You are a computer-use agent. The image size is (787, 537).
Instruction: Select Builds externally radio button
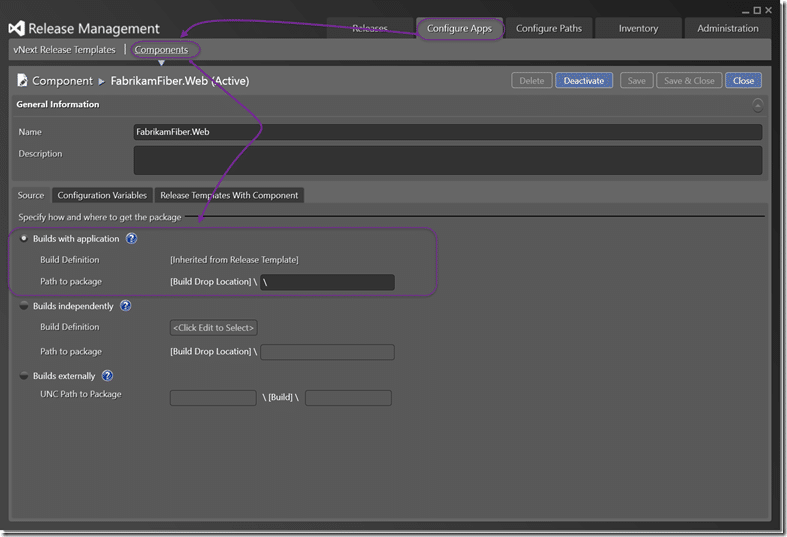(x=24, y=375)
